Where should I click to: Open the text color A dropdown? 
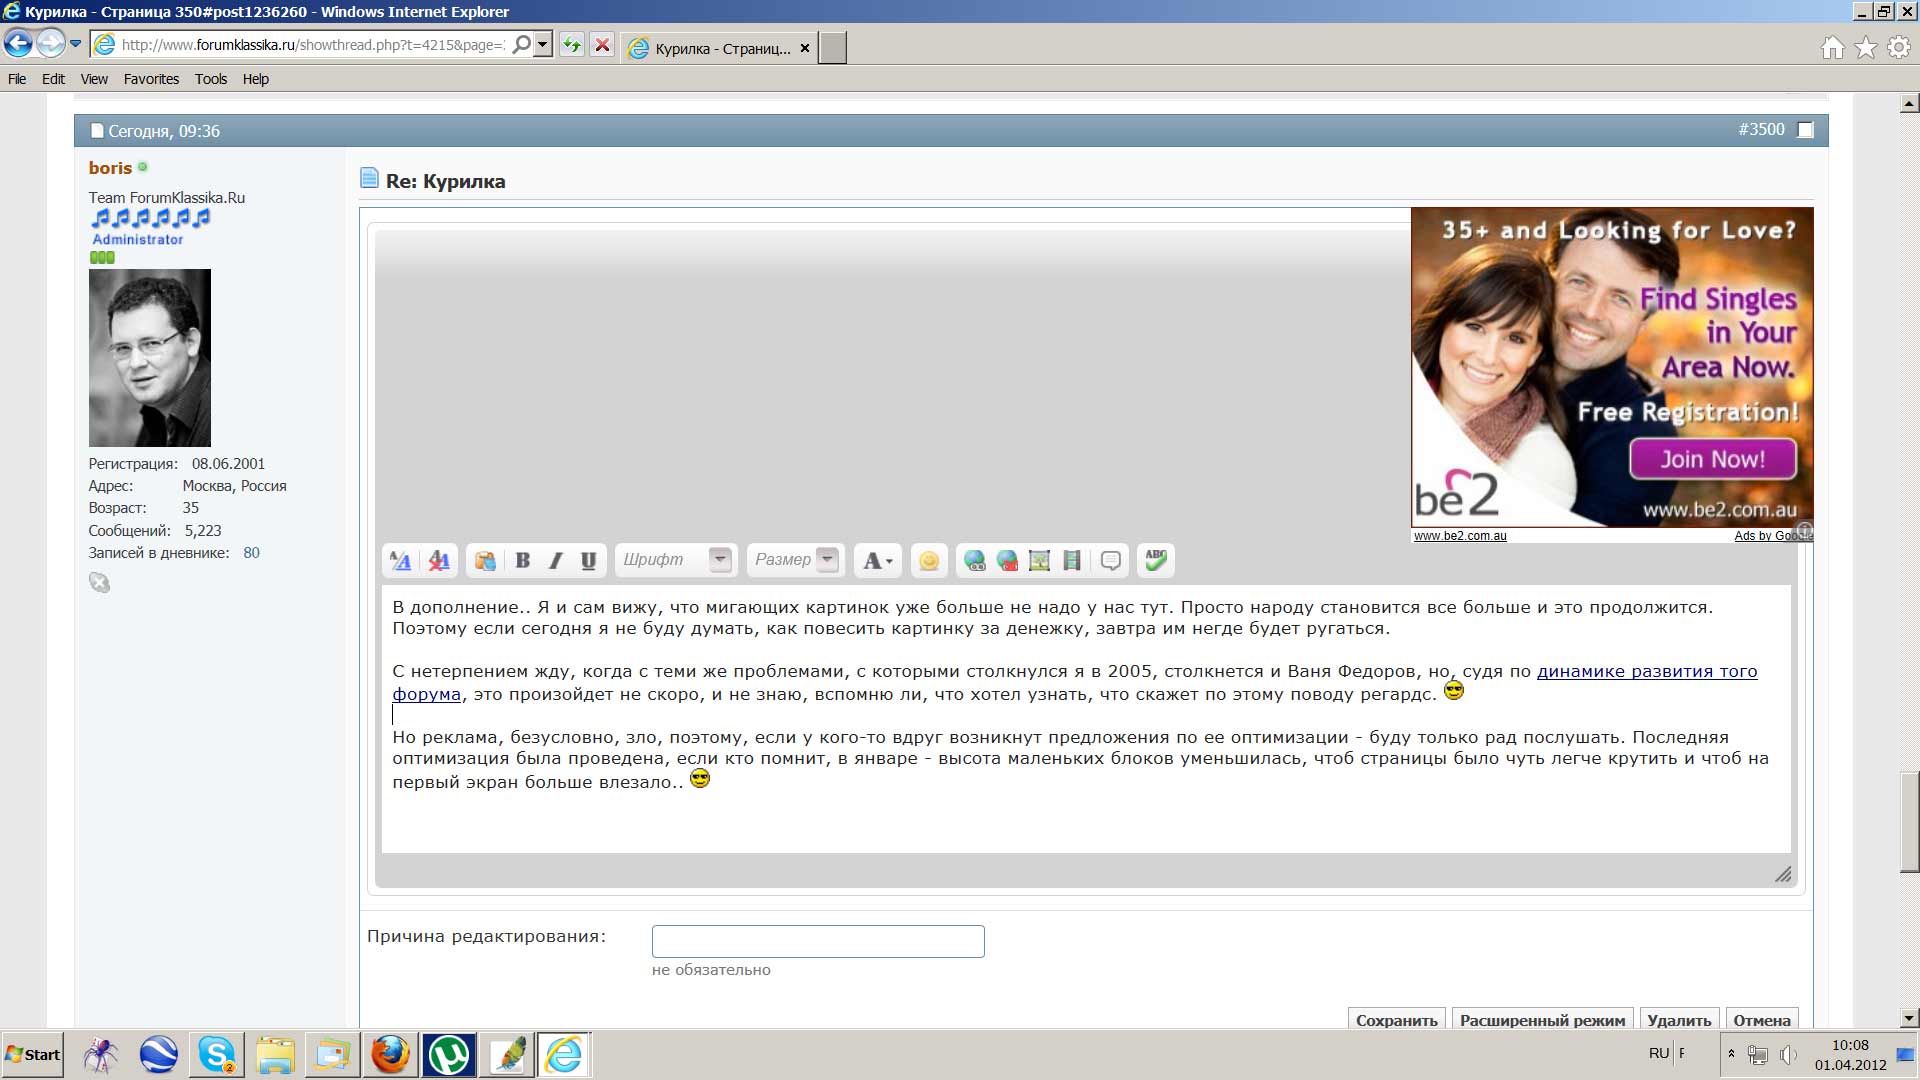tap(878, 561)
